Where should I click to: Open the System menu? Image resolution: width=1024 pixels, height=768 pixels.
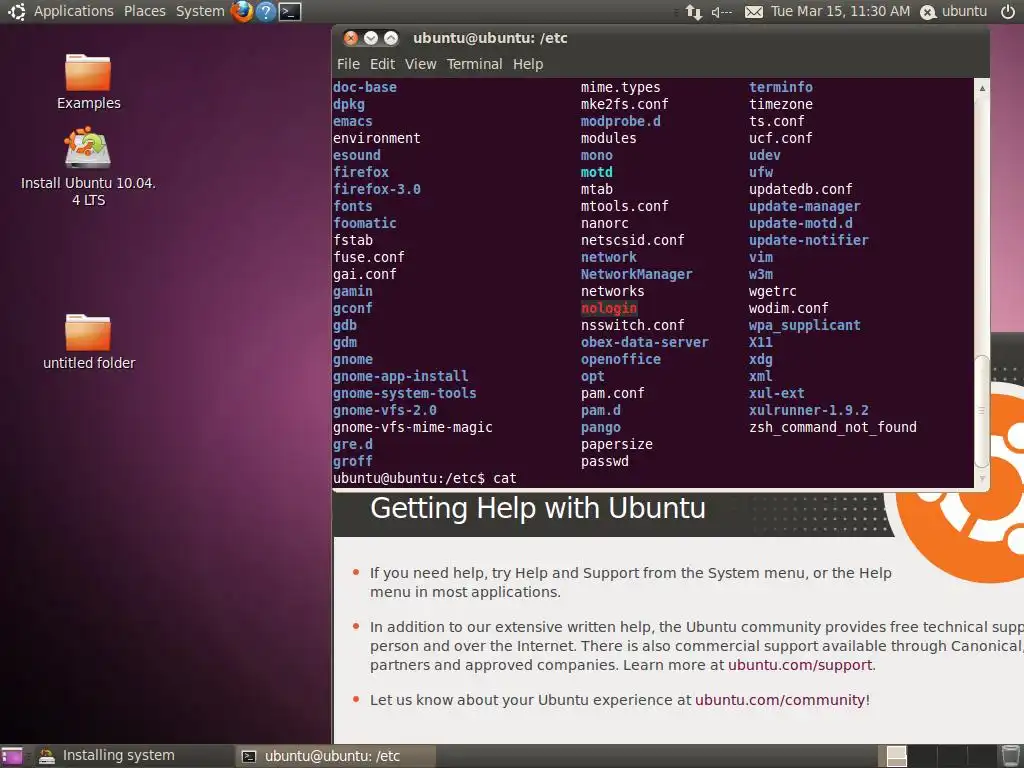(200, 11)
